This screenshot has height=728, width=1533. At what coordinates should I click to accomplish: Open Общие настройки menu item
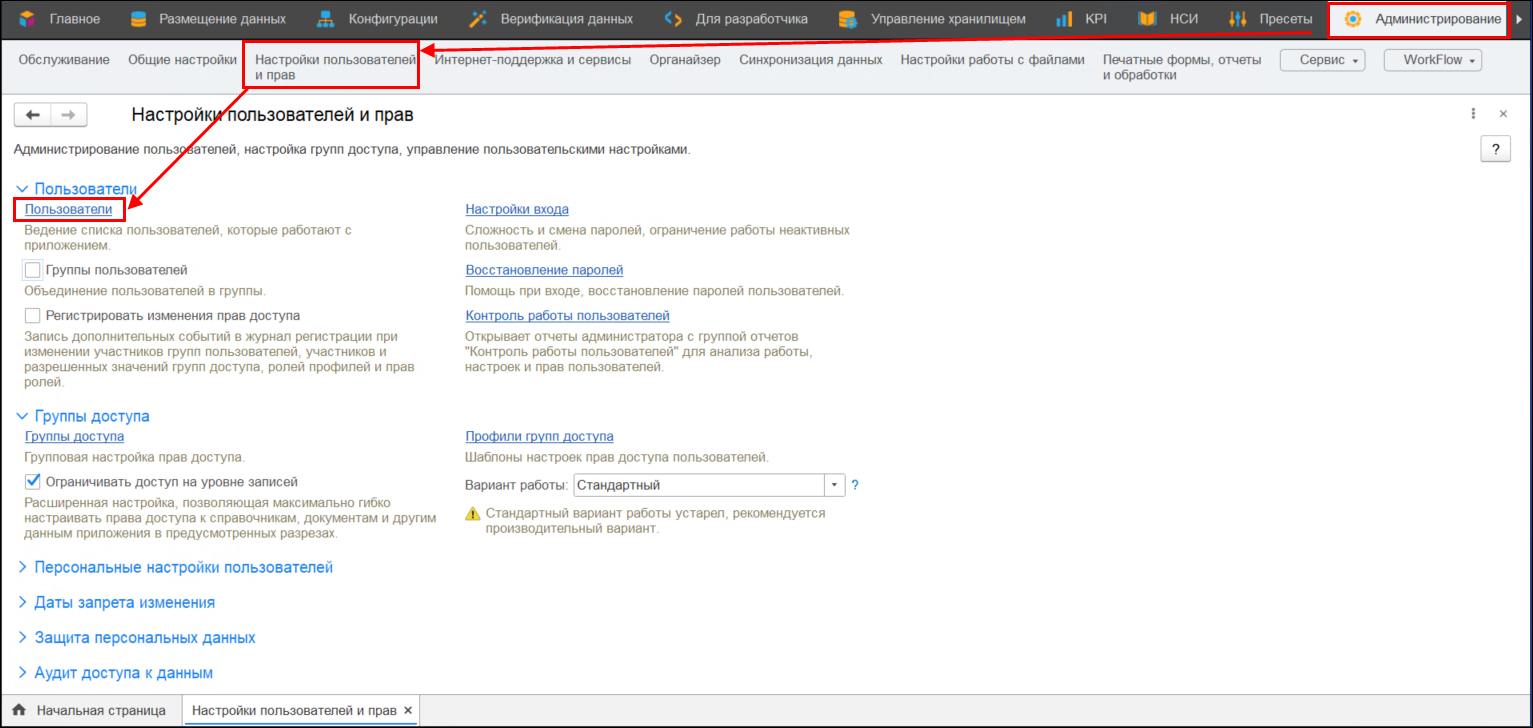pyautogui.click(x=182, y=60)
